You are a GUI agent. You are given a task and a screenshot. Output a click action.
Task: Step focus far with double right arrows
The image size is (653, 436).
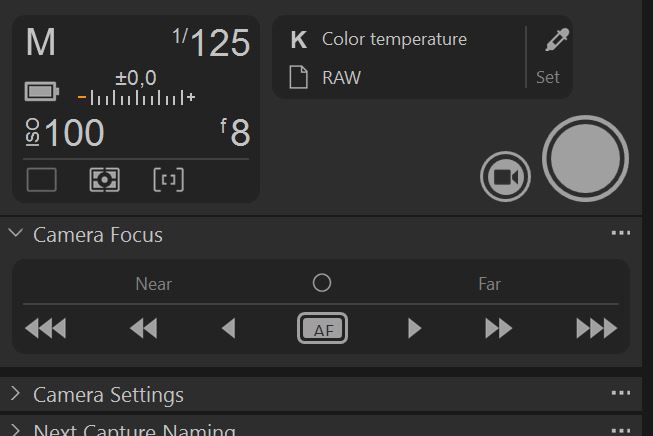tap(498, 328)
